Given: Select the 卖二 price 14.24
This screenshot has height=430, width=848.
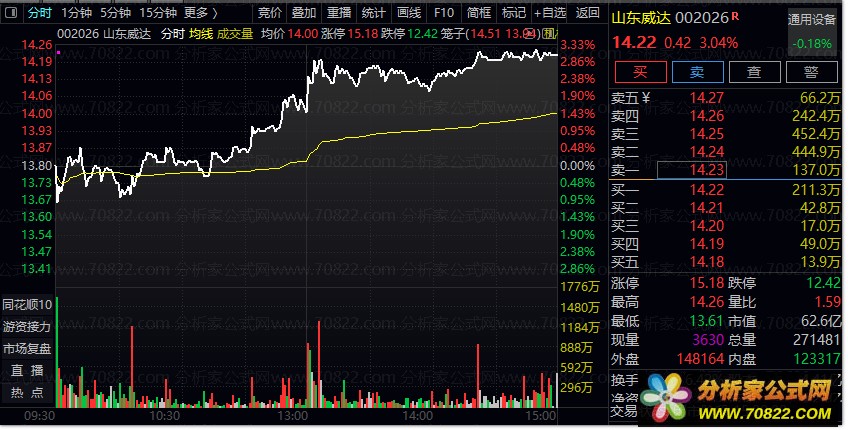Looking at the screenshot, I should point(706,152).
